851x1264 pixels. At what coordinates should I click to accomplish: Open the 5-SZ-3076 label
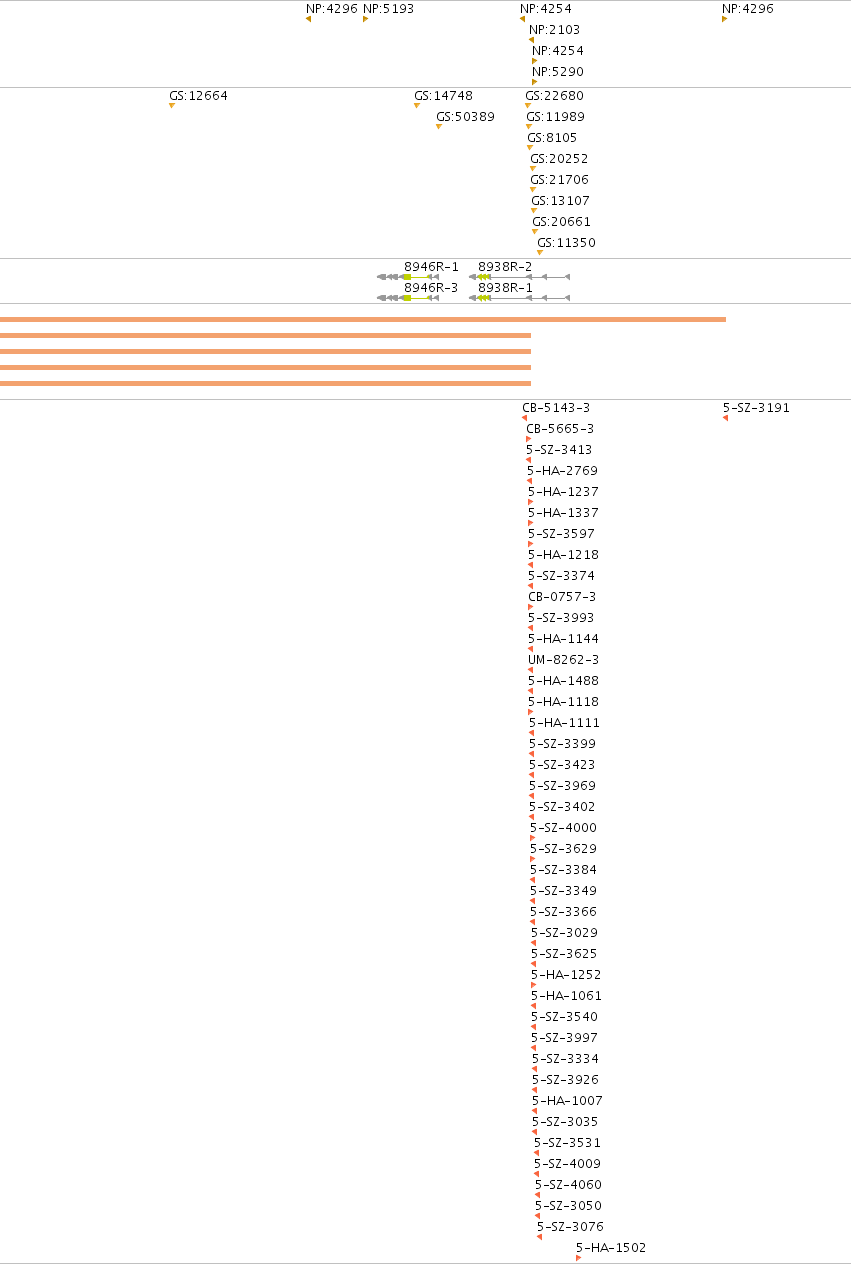coord(570,1227)
